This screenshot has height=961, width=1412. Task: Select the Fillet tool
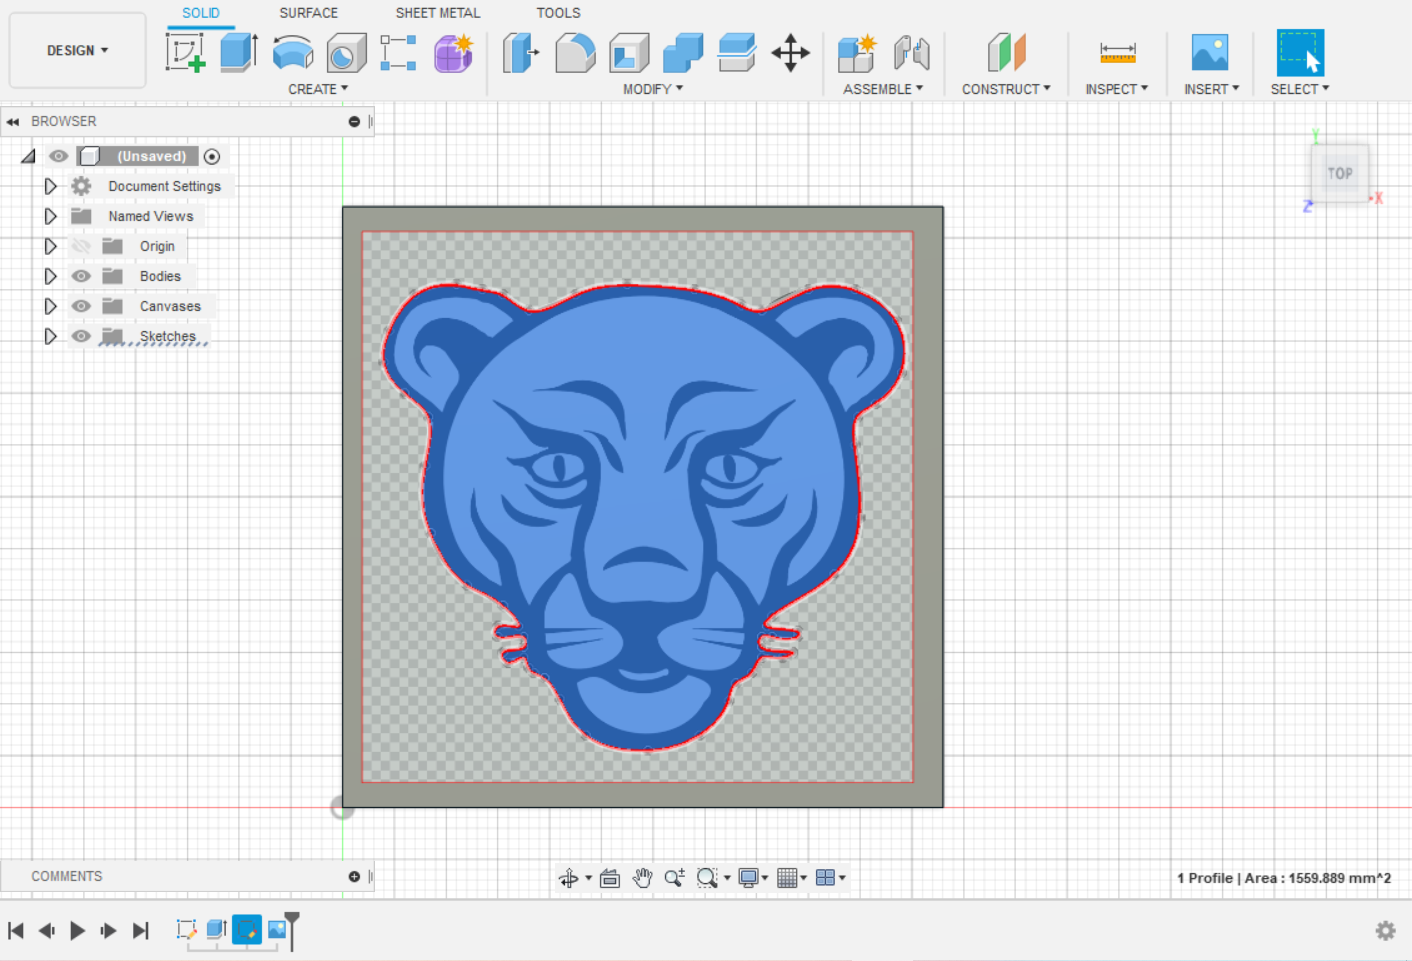tap(575, 53)
